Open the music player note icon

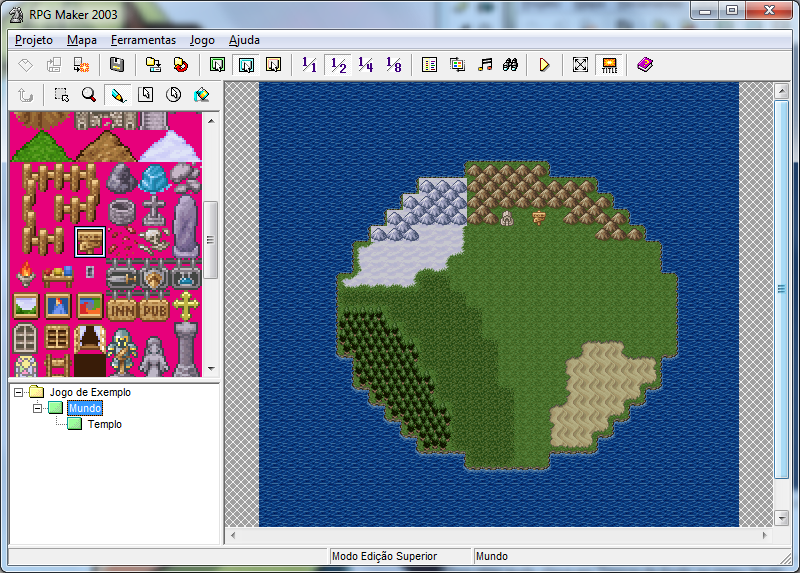tap(485, 65)
